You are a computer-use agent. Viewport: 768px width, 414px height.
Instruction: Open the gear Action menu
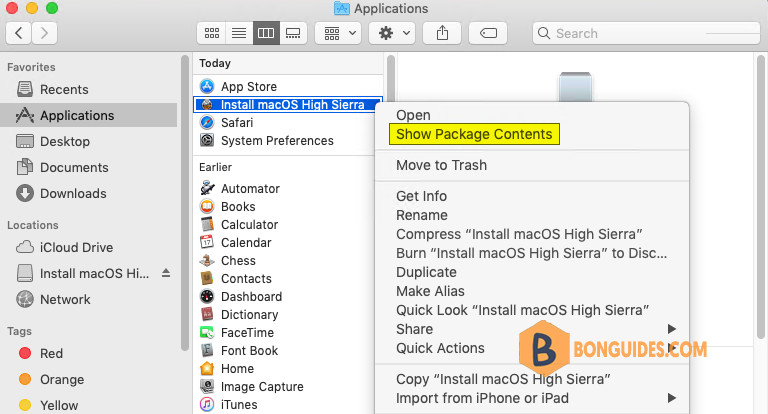(x=392, y=33)
